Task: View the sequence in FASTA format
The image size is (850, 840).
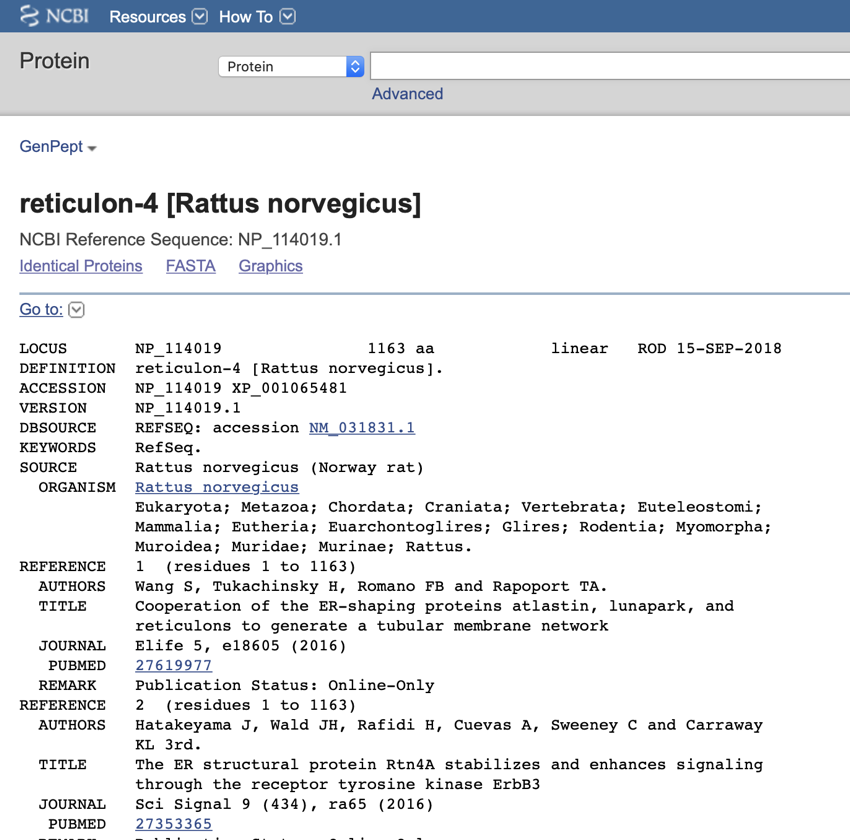Action: [x=190, y=266]
